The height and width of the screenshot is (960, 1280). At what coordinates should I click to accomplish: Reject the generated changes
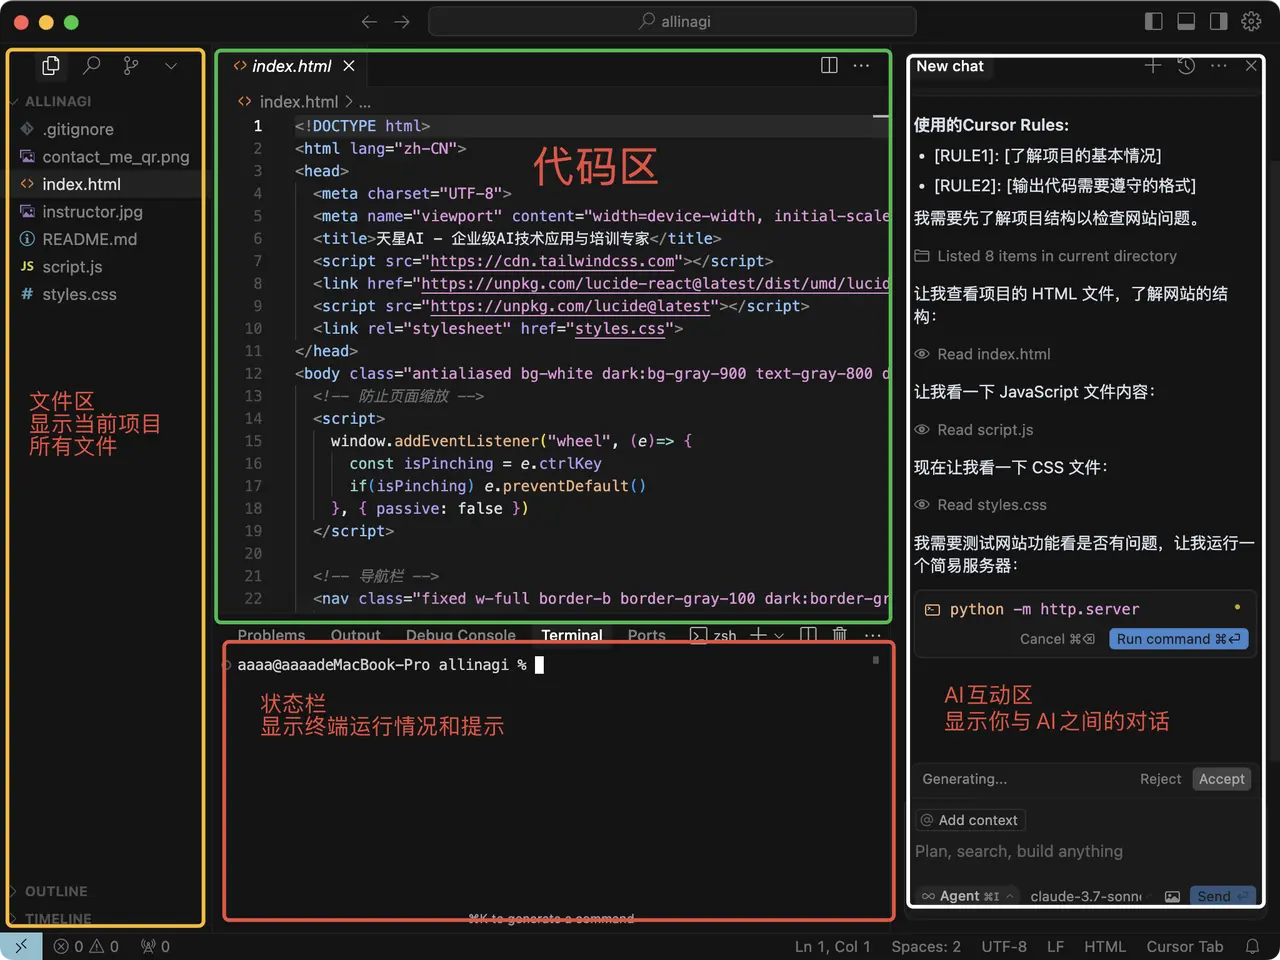tap(1160, 779)
